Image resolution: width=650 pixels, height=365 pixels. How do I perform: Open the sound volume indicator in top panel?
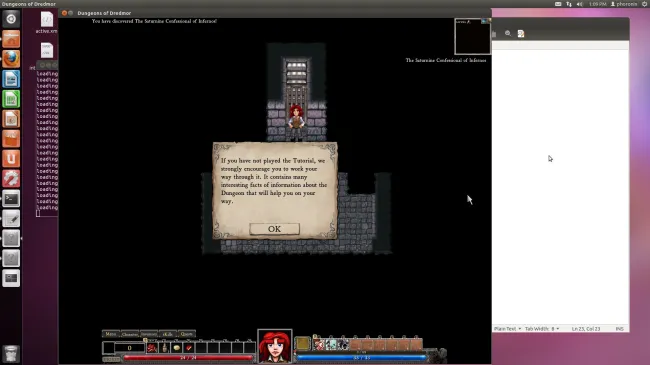(580, 4)
